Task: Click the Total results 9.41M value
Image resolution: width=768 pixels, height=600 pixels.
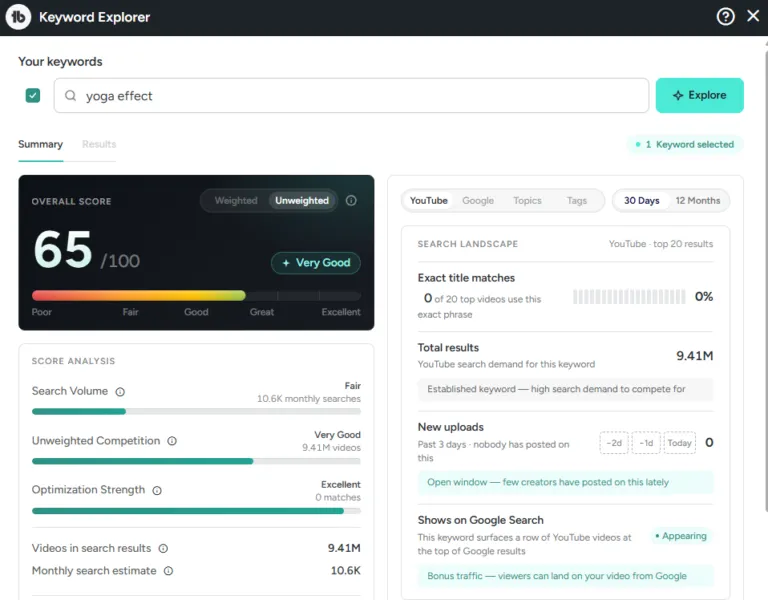Action: tap(695, 356)
